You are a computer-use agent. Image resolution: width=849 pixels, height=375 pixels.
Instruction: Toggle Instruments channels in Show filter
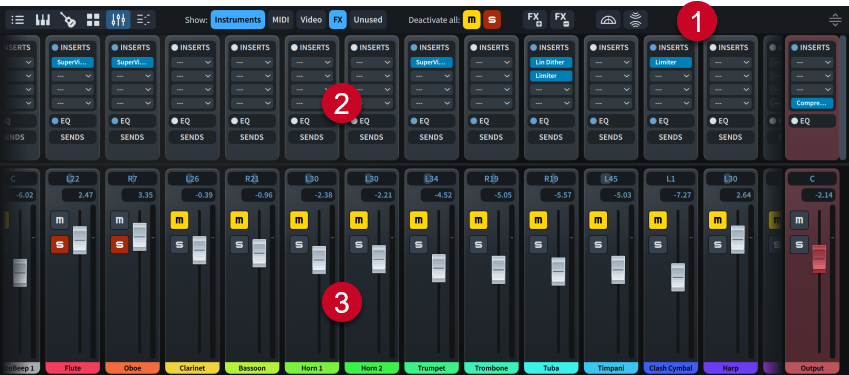pyautogui.click(x=238, y=20)
